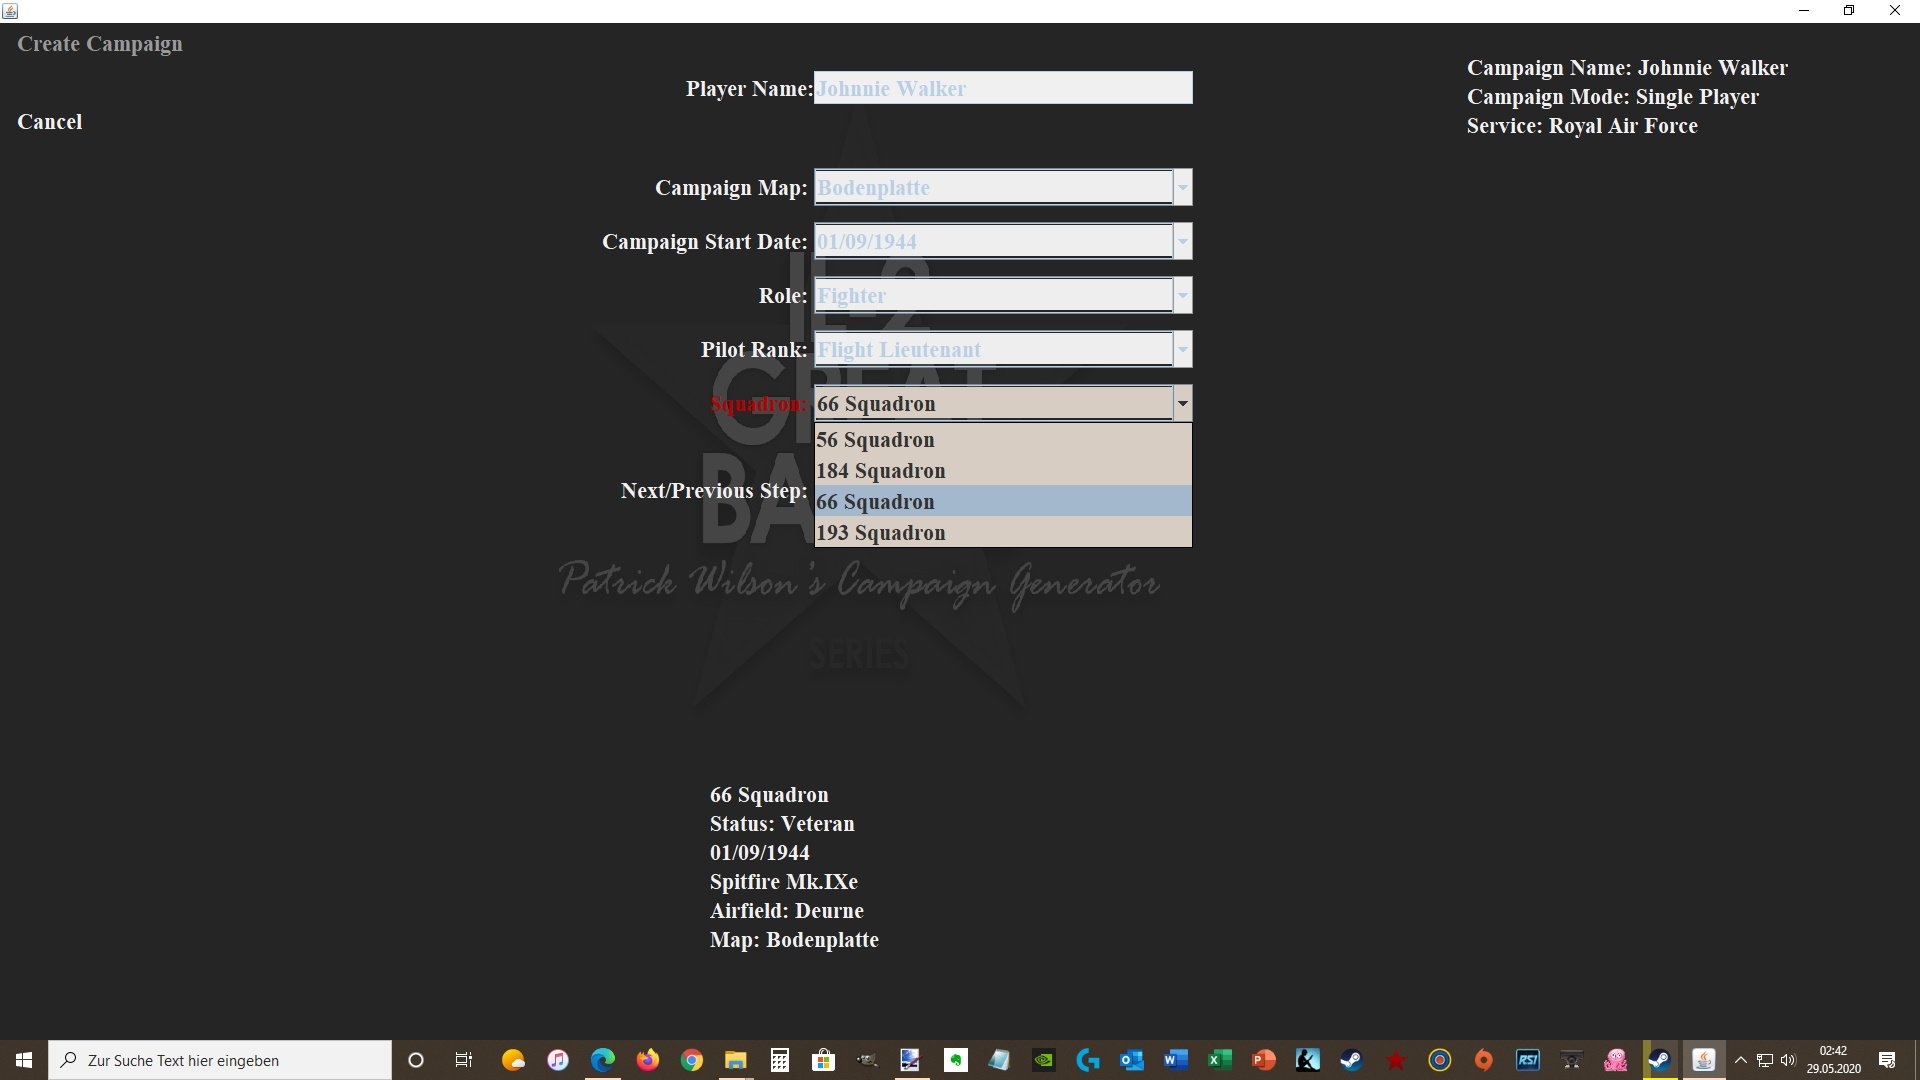1920x1080 pixels.
Task: Collapse the Squadron dropdown via its arrow
Action: pyautogui.click(x=1182, y=403)
